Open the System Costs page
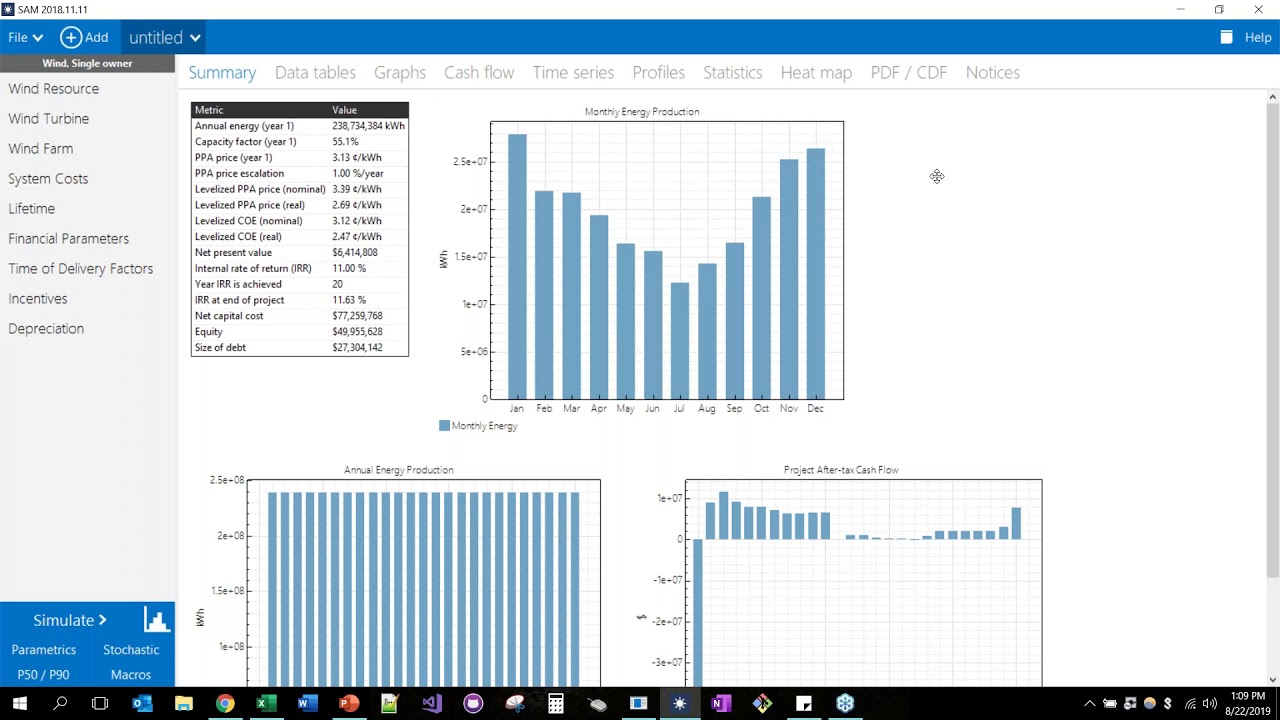Viewport: 1280px width, 720px height. click(48, 178)
